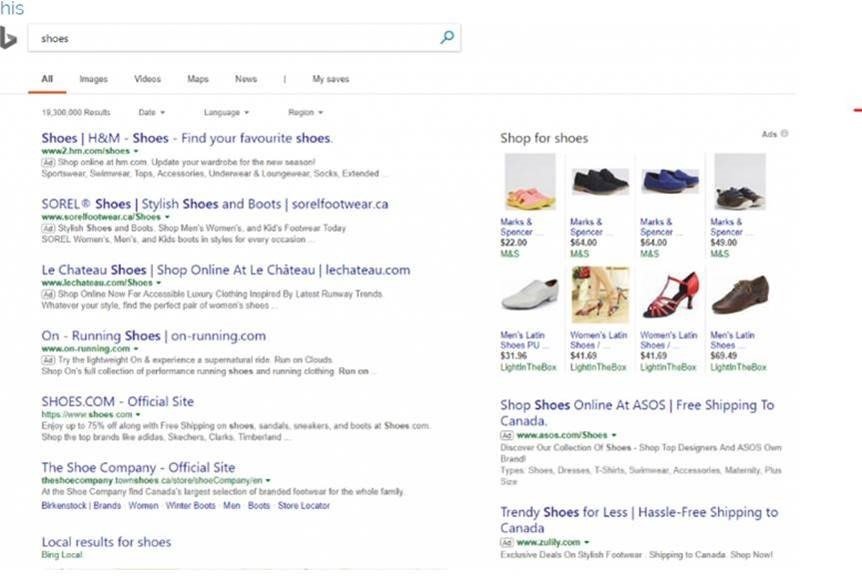Expand the www2.hm.com/shoes URL arrow
Screen dimensions: 862x582
point(136,151)
